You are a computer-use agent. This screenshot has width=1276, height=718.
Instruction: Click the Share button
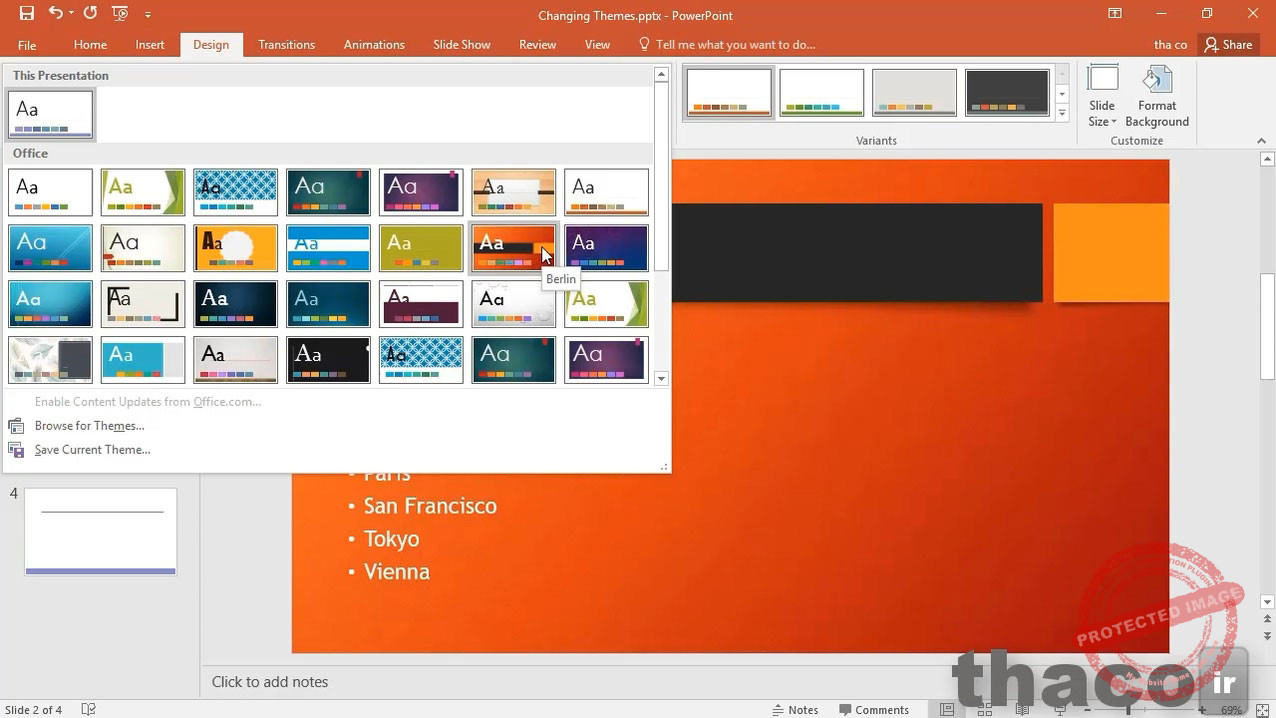tap(1229, 45)
